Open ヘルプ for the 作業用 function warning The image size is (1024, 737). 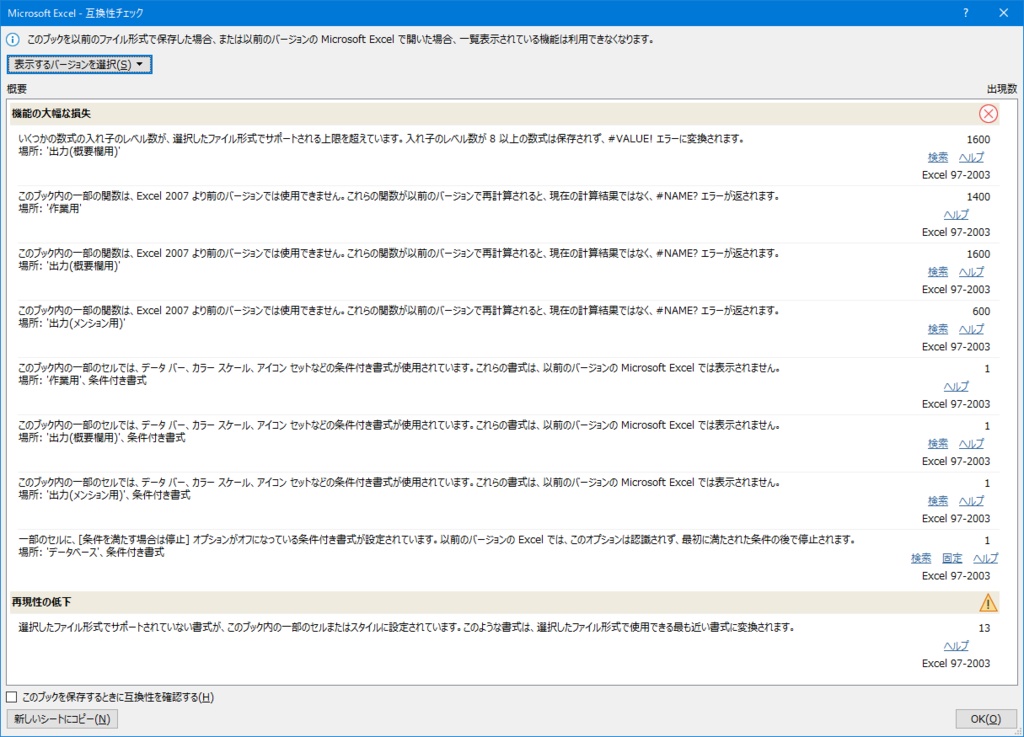point(957,214)
